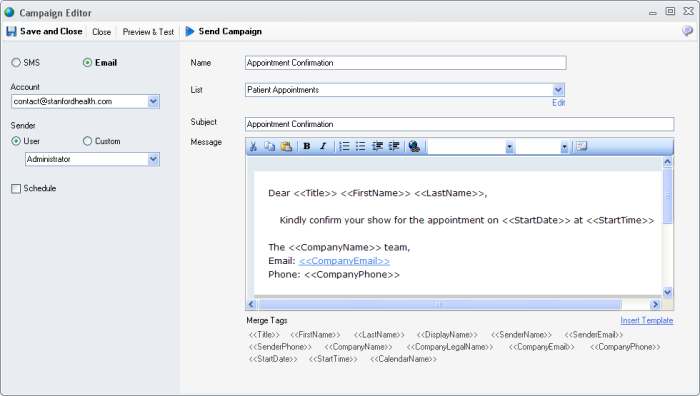Expand the Patient Appointments list dropdown
700x396 pixels.
(558, 90)
